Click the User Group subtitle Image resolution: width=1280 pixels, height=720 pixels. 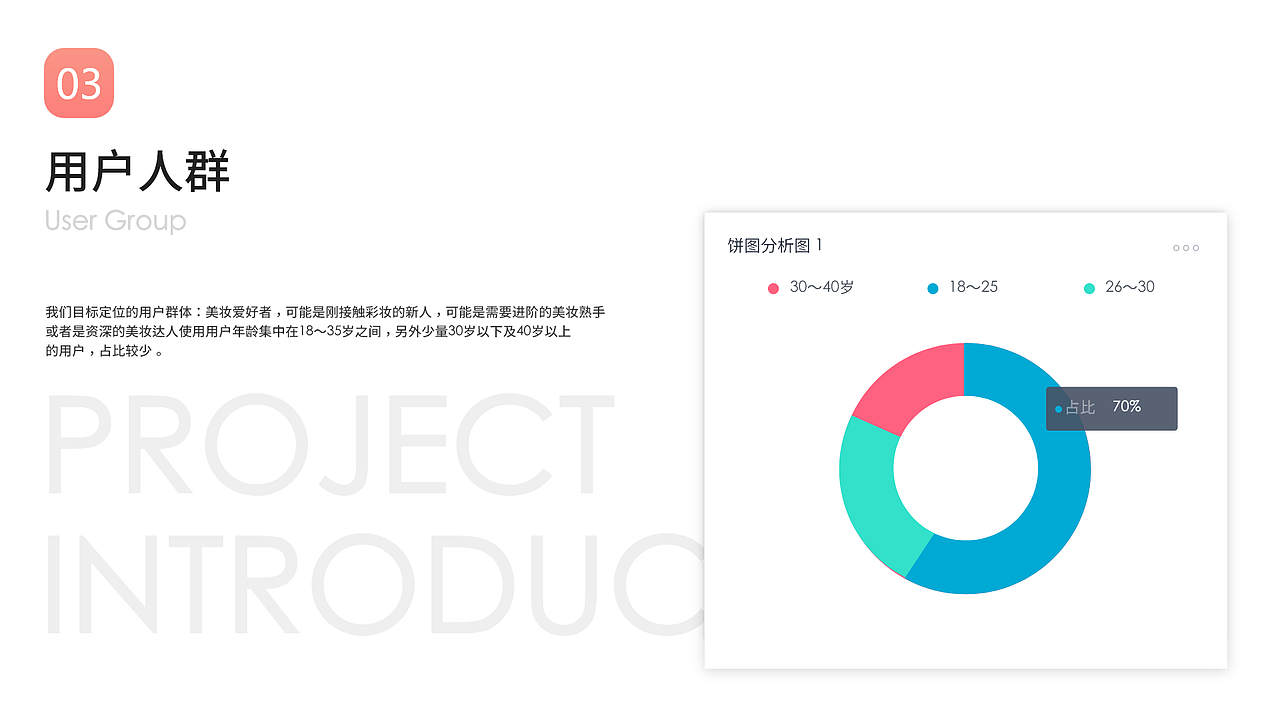pos(116,220)
